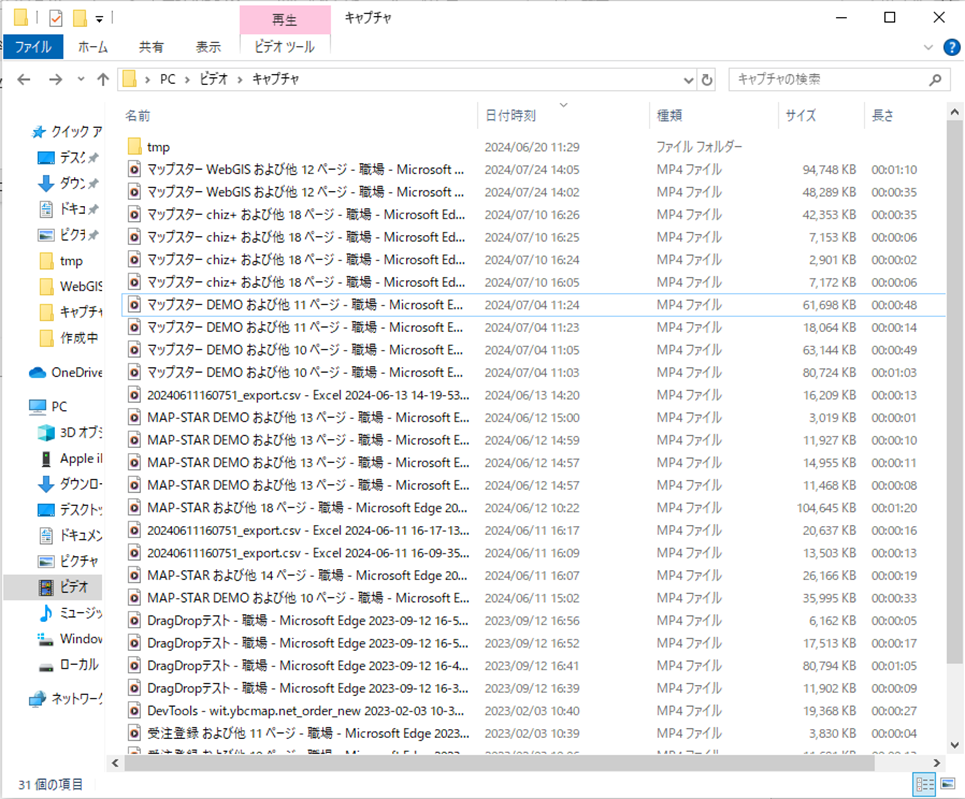Sort by 名前 column header

click(138, 115)
